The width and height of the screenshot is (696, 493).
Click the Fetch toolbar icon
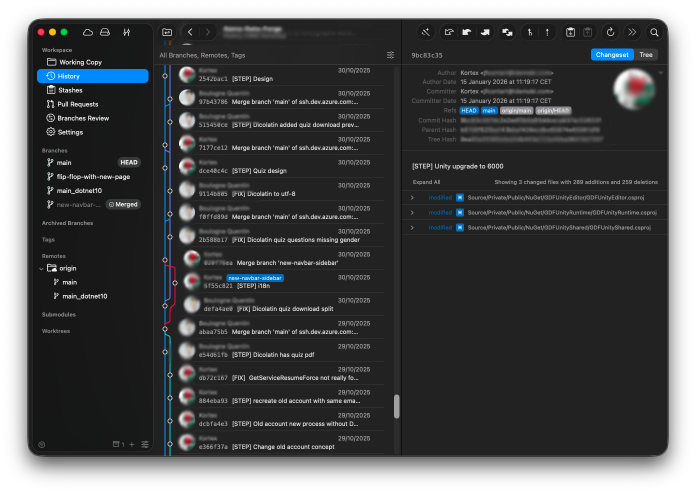[449, 32]
